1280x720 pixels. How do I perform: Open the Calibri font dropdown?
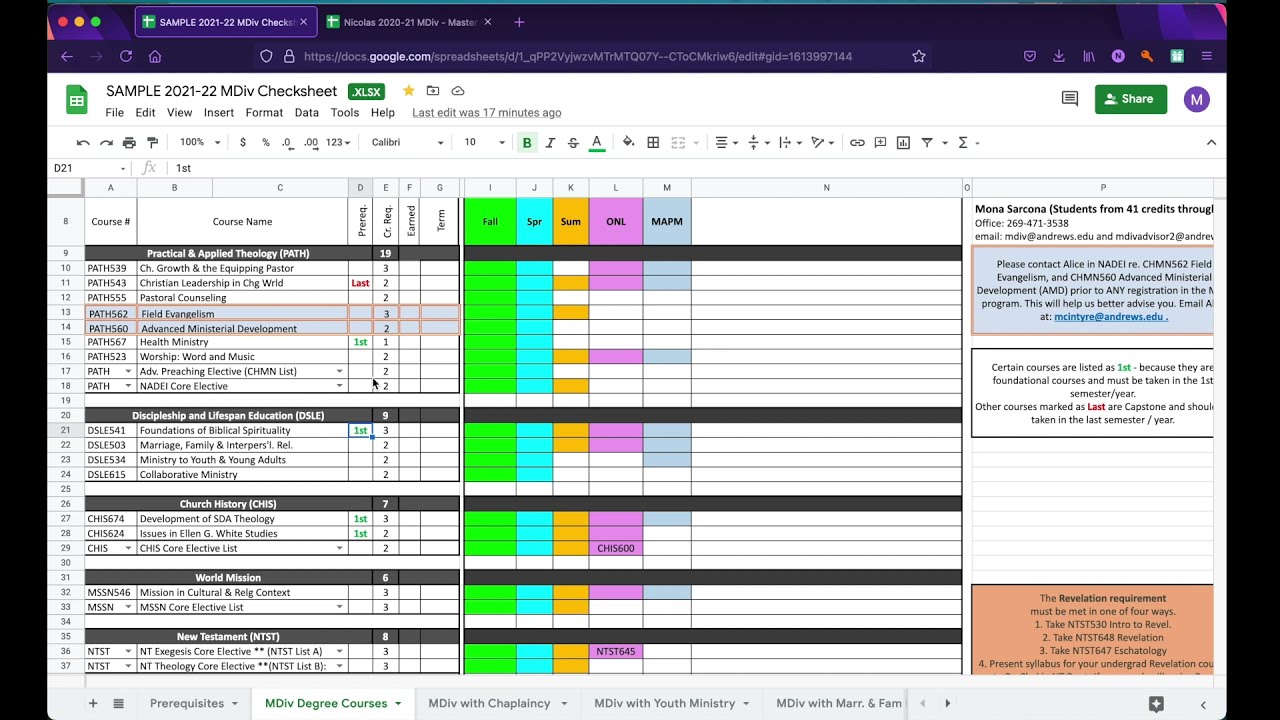tap(407, 143)
